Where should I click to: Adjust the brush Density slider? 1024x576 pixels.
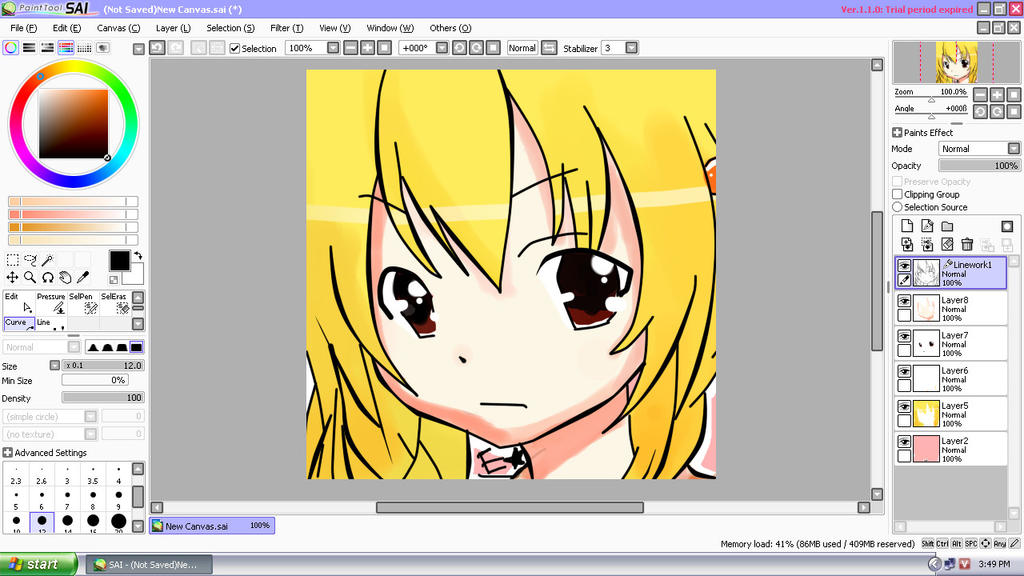[x=103, y=398]
